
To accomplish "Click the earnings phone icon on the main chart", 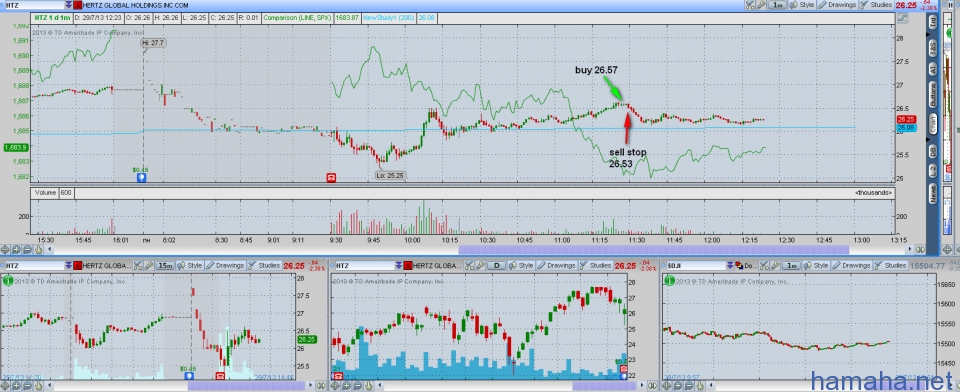I will 331,178.
